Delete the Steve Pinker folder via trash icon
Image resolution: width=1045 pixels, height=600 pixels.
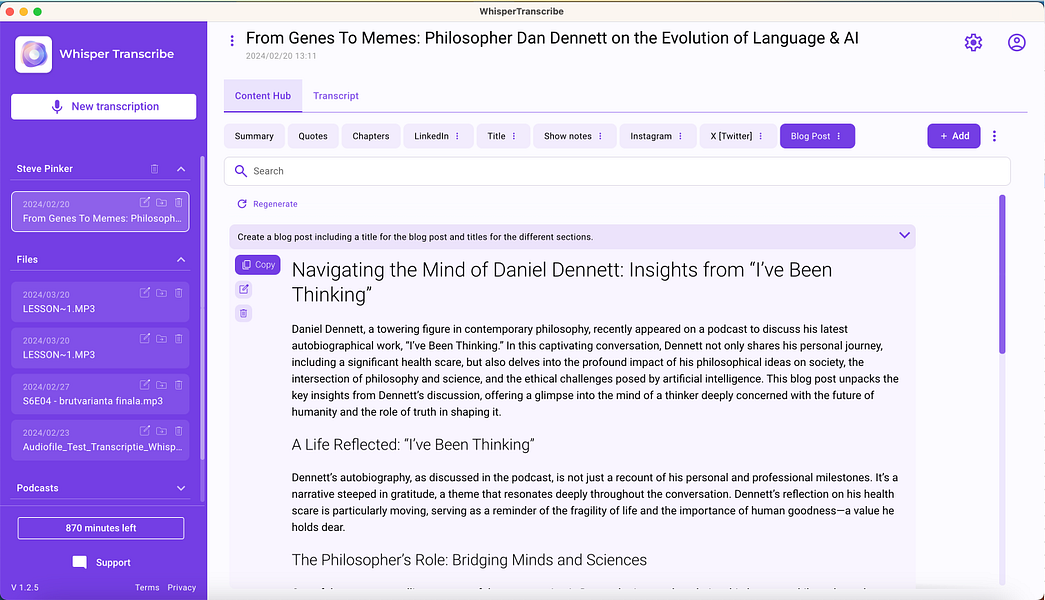click(155, 169)
